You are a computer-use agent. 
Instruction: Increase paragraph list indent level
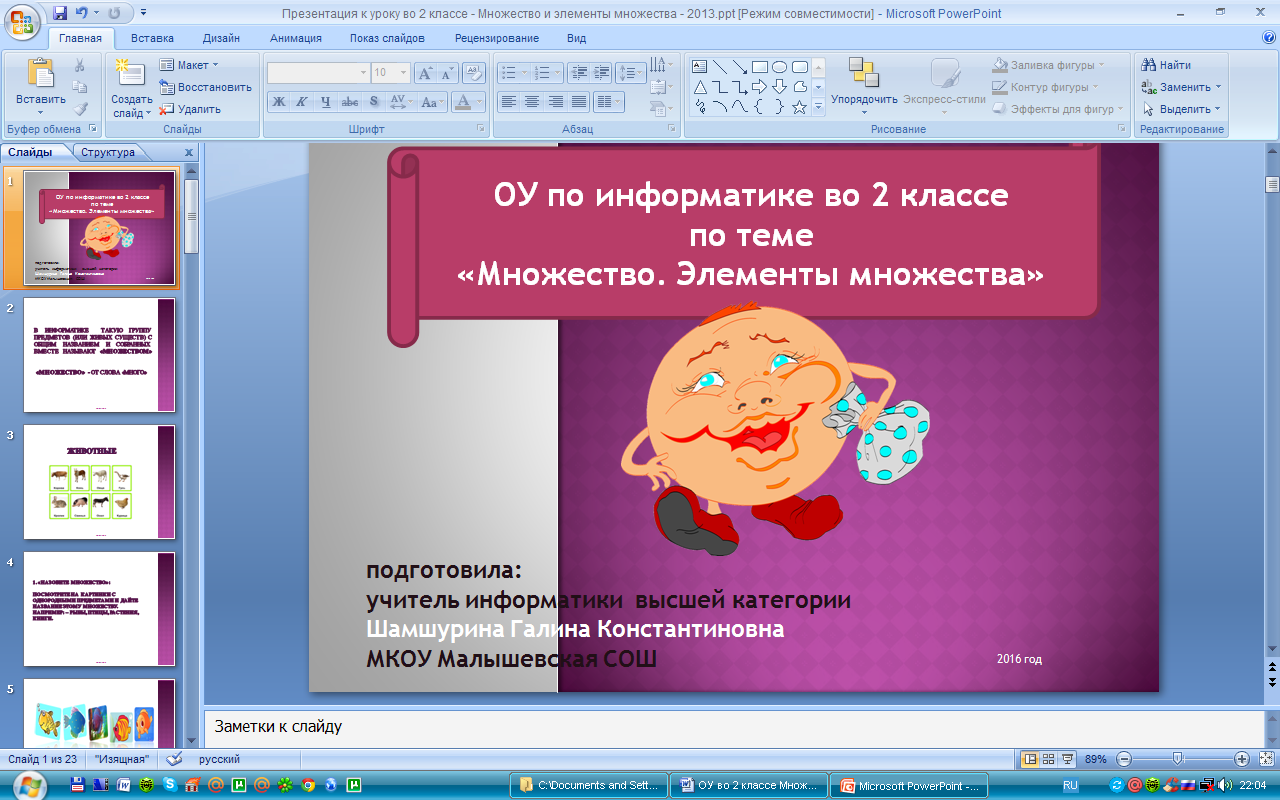coord(601,73)
